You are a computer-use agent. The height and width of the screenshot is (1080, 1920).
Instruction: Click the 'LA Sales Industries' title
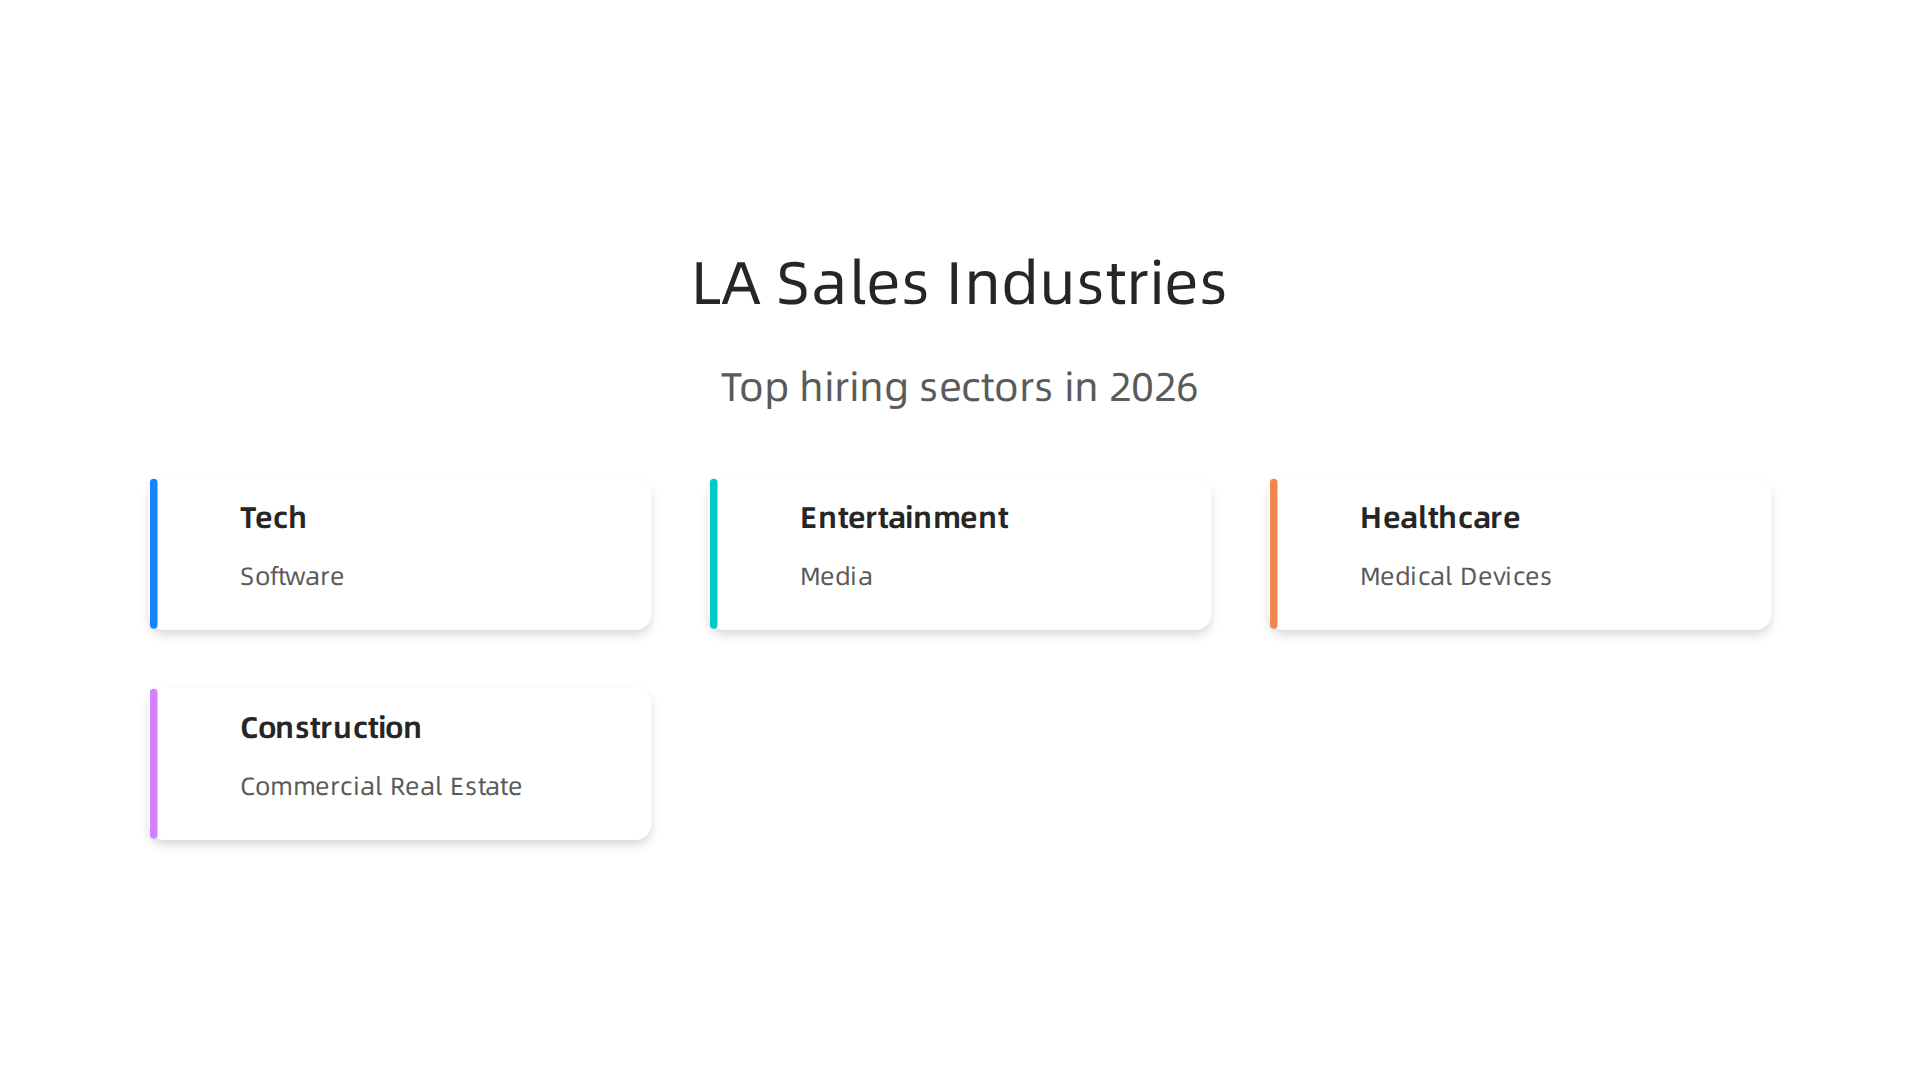[x=959, y=283]
